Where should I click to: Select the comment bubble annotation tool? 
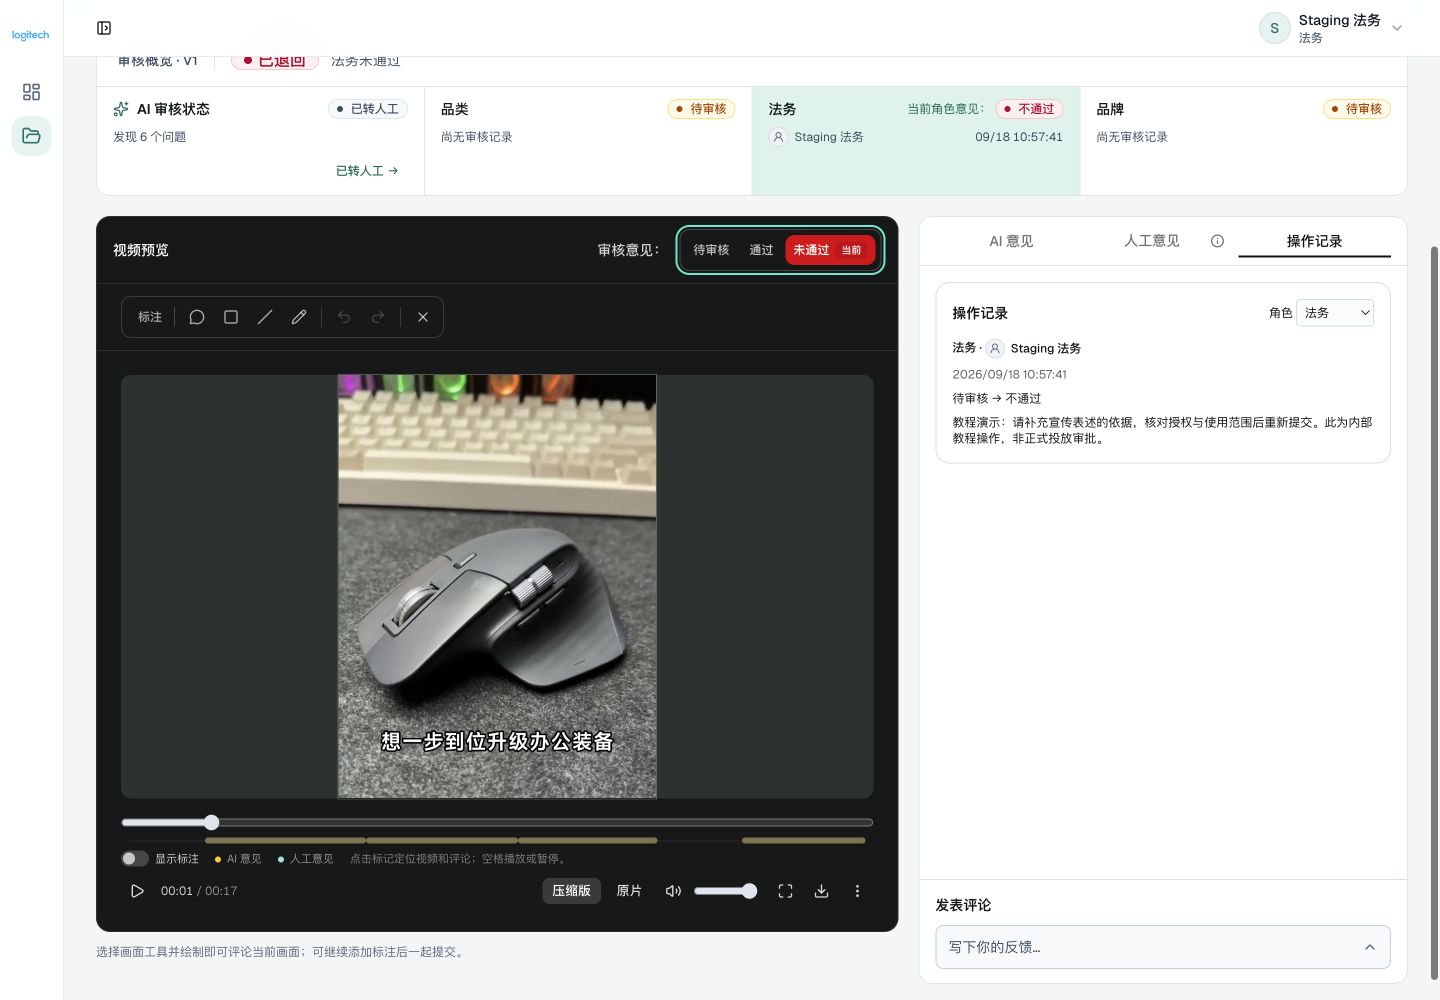pyautogui.click(x=197, y=317)
